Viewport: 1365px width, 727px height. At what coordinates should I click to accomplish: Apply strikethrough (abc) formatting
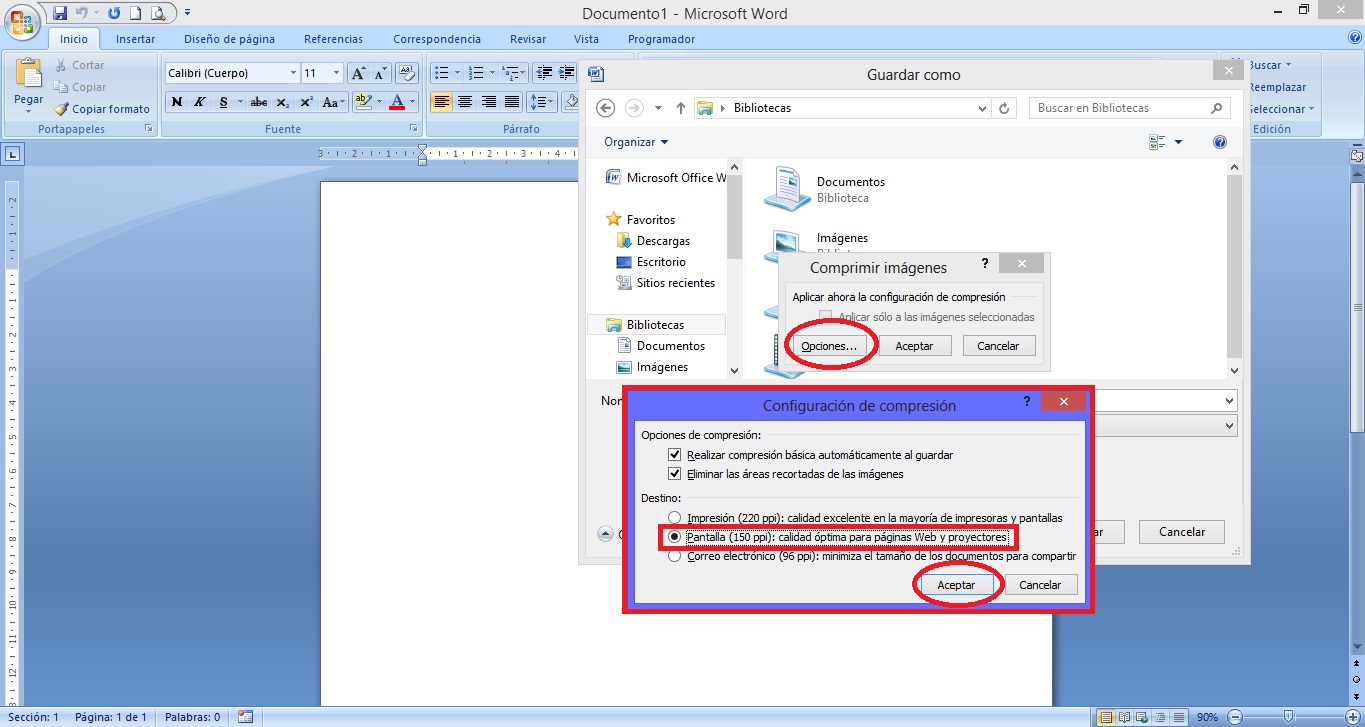pos(259,102)
